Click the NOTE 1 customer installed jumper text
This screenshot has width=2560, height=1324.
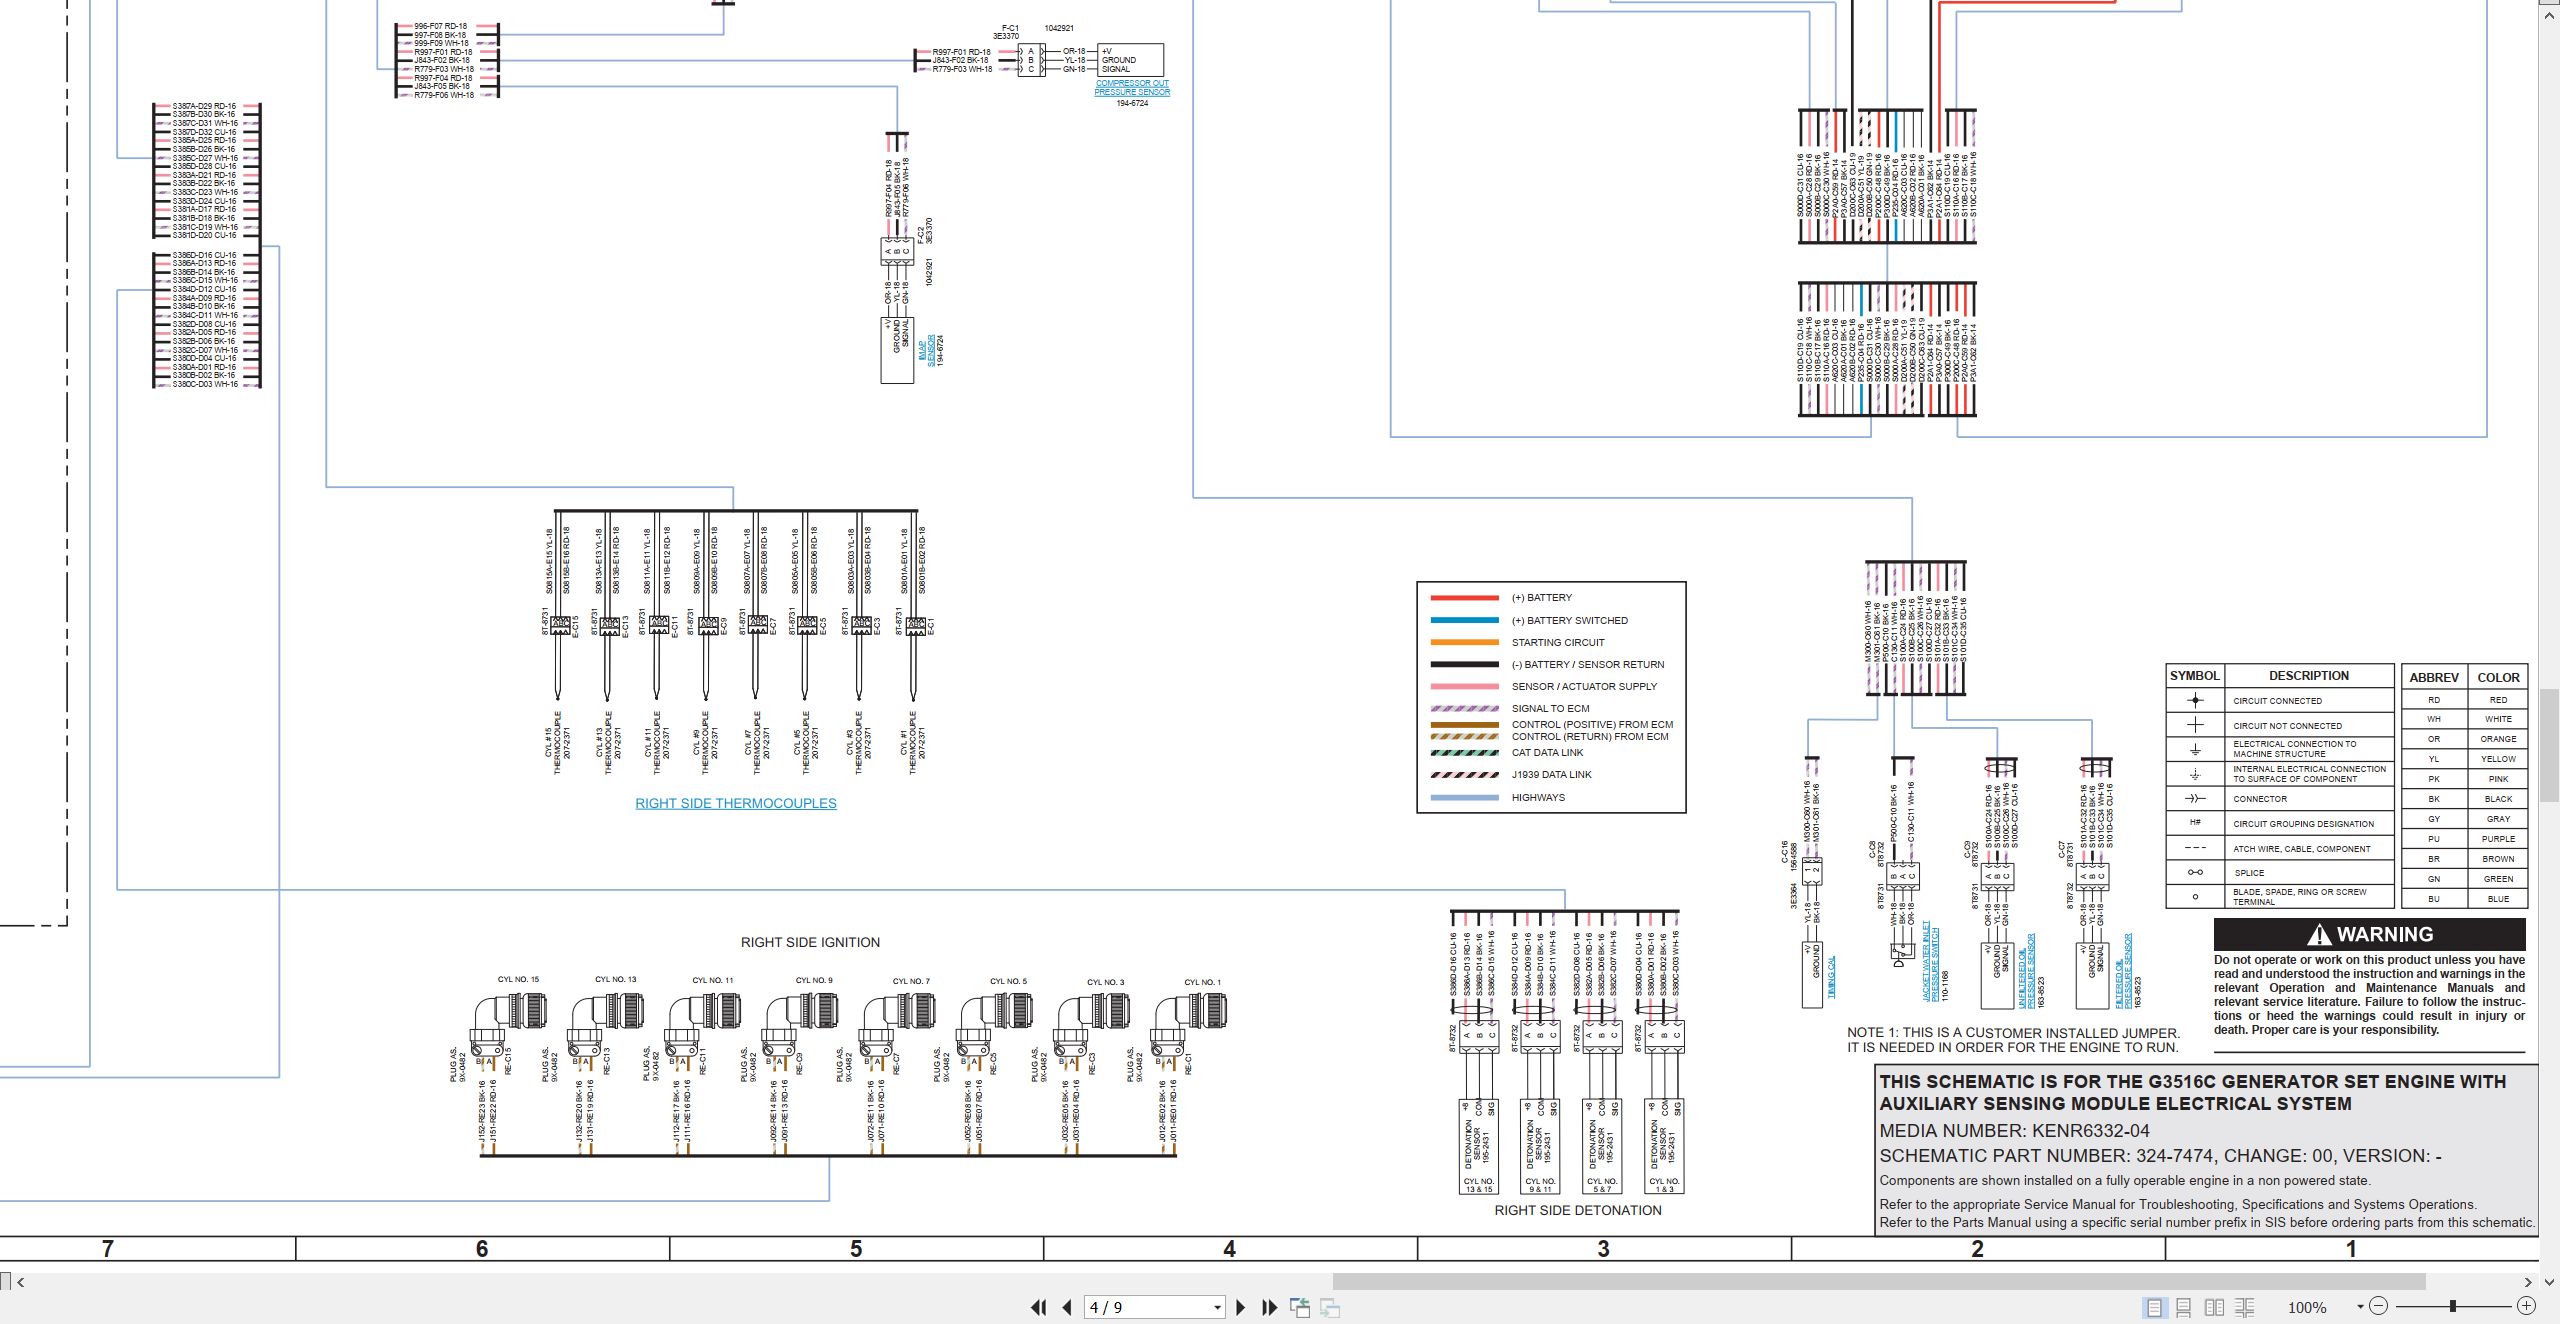tap(2012, 1040)
